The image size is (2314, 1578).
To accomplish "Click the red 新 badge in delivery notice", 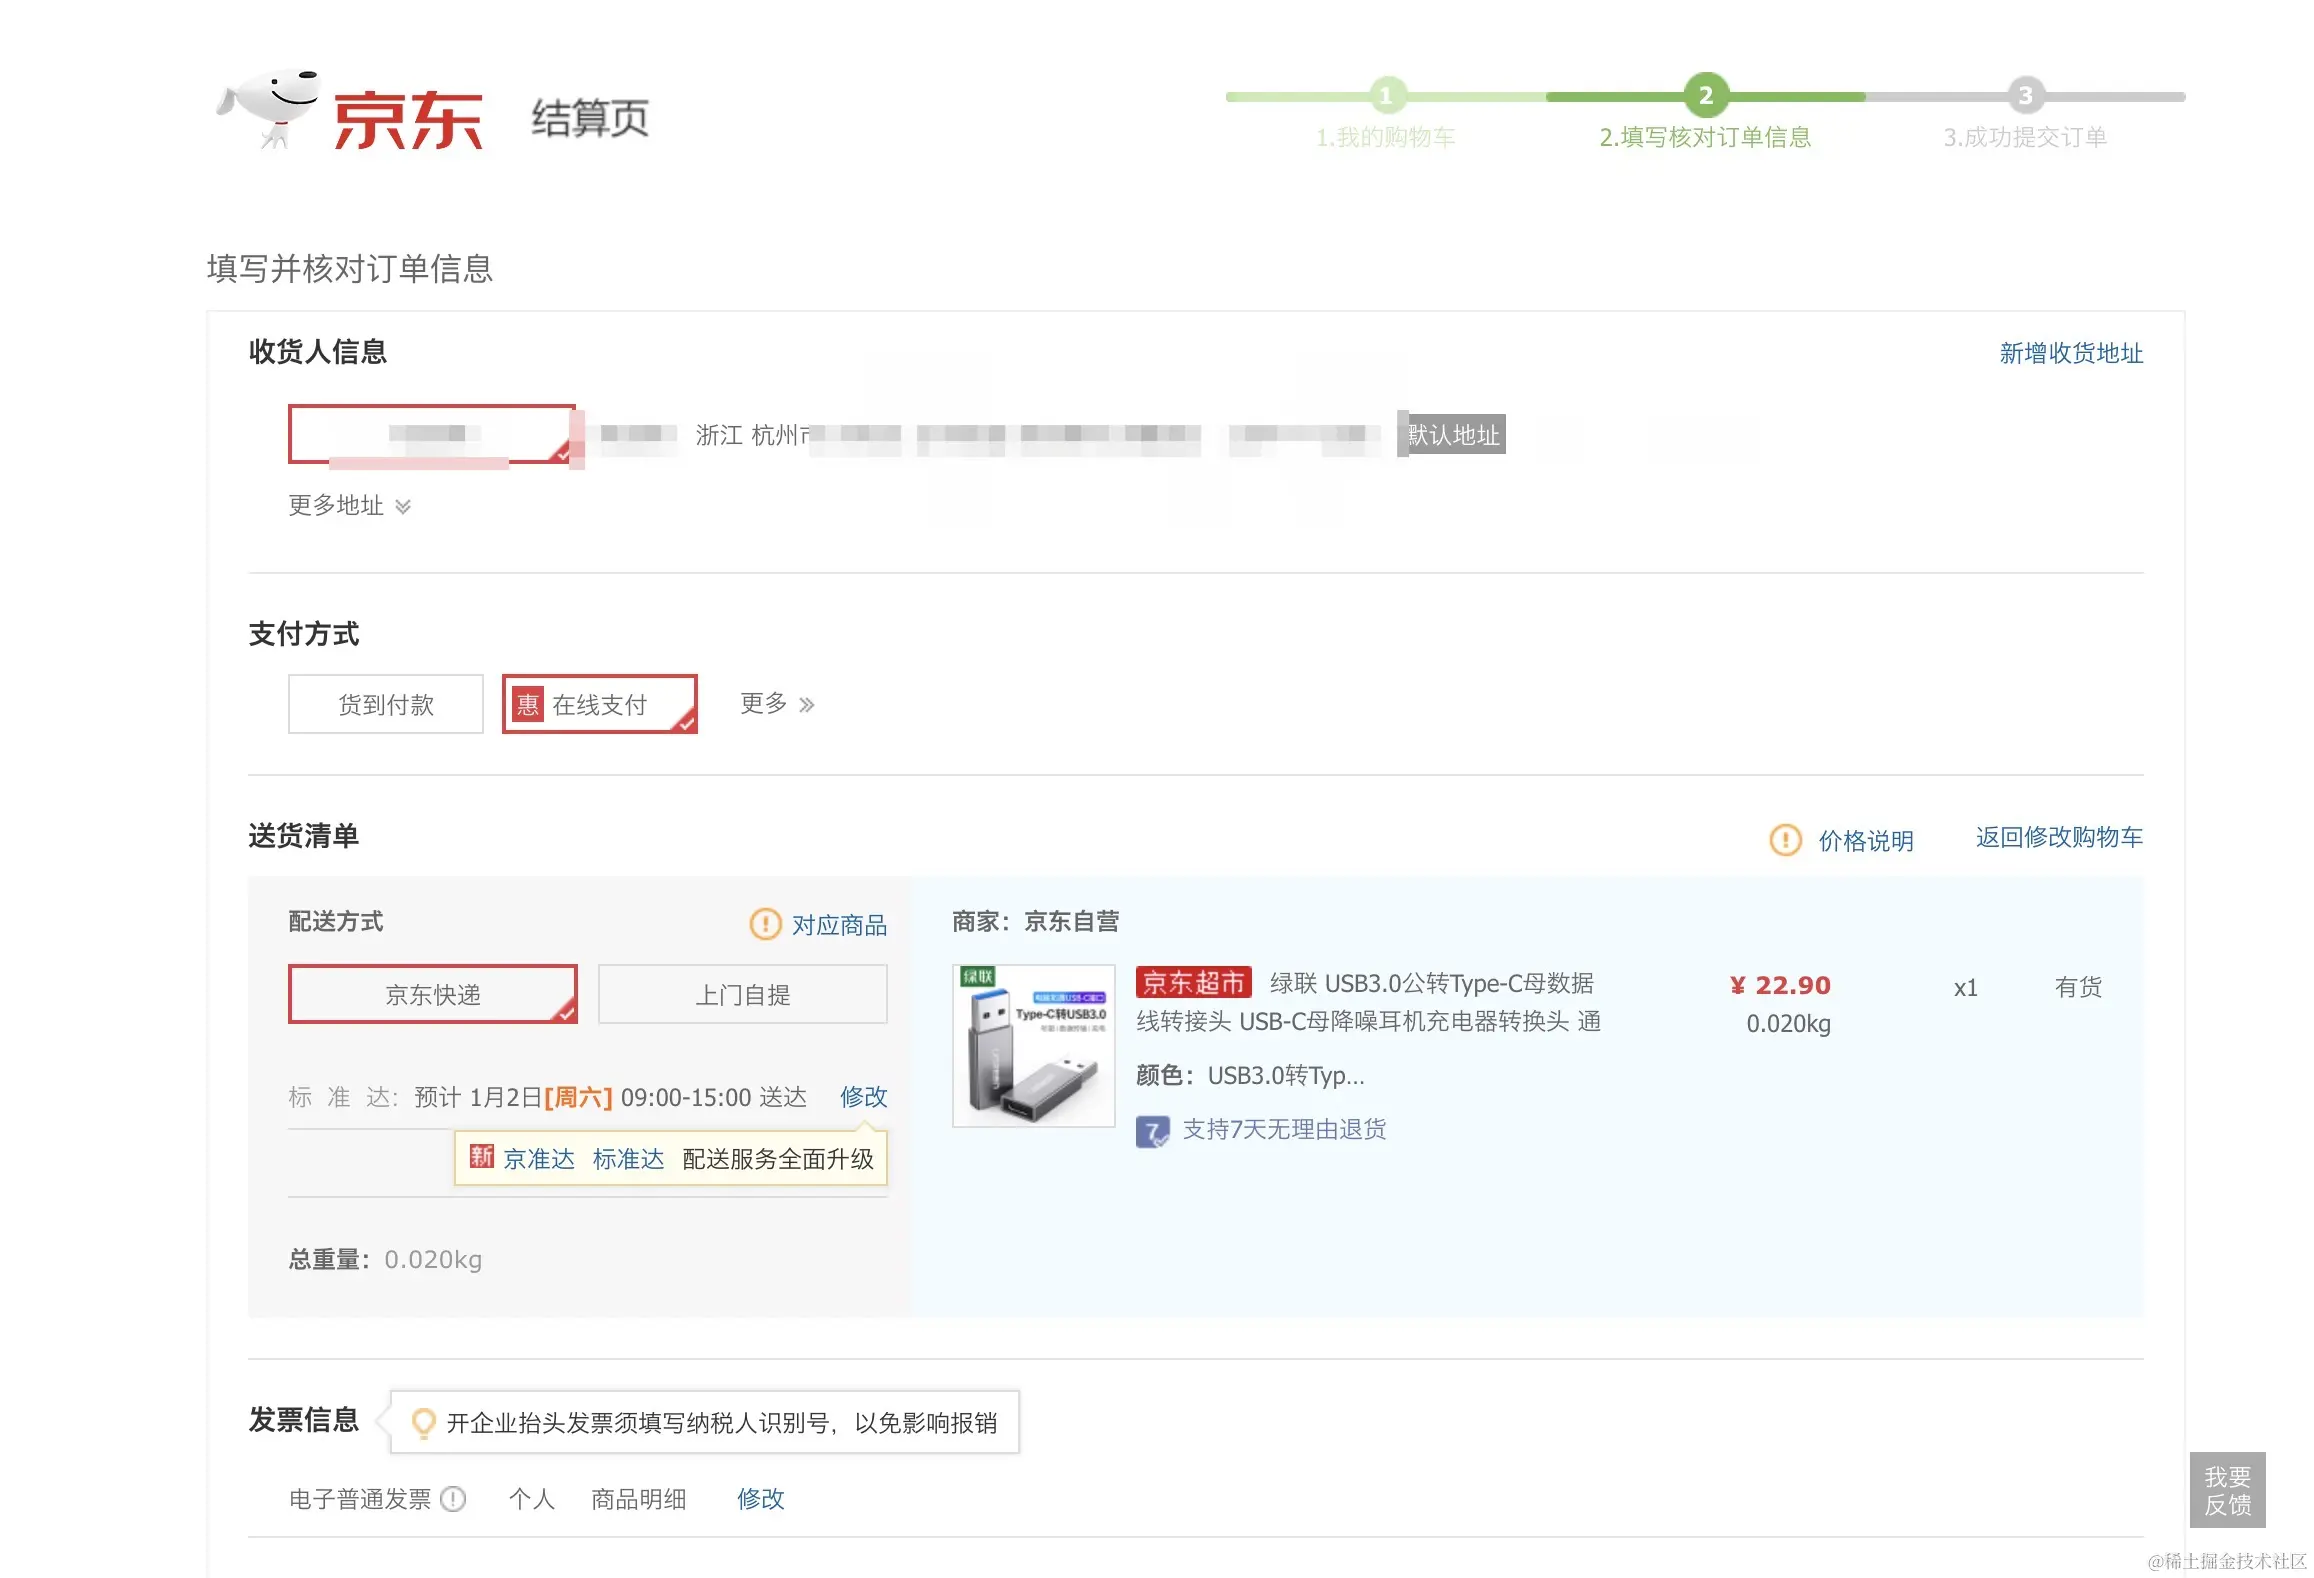I will click(482, 1157).
